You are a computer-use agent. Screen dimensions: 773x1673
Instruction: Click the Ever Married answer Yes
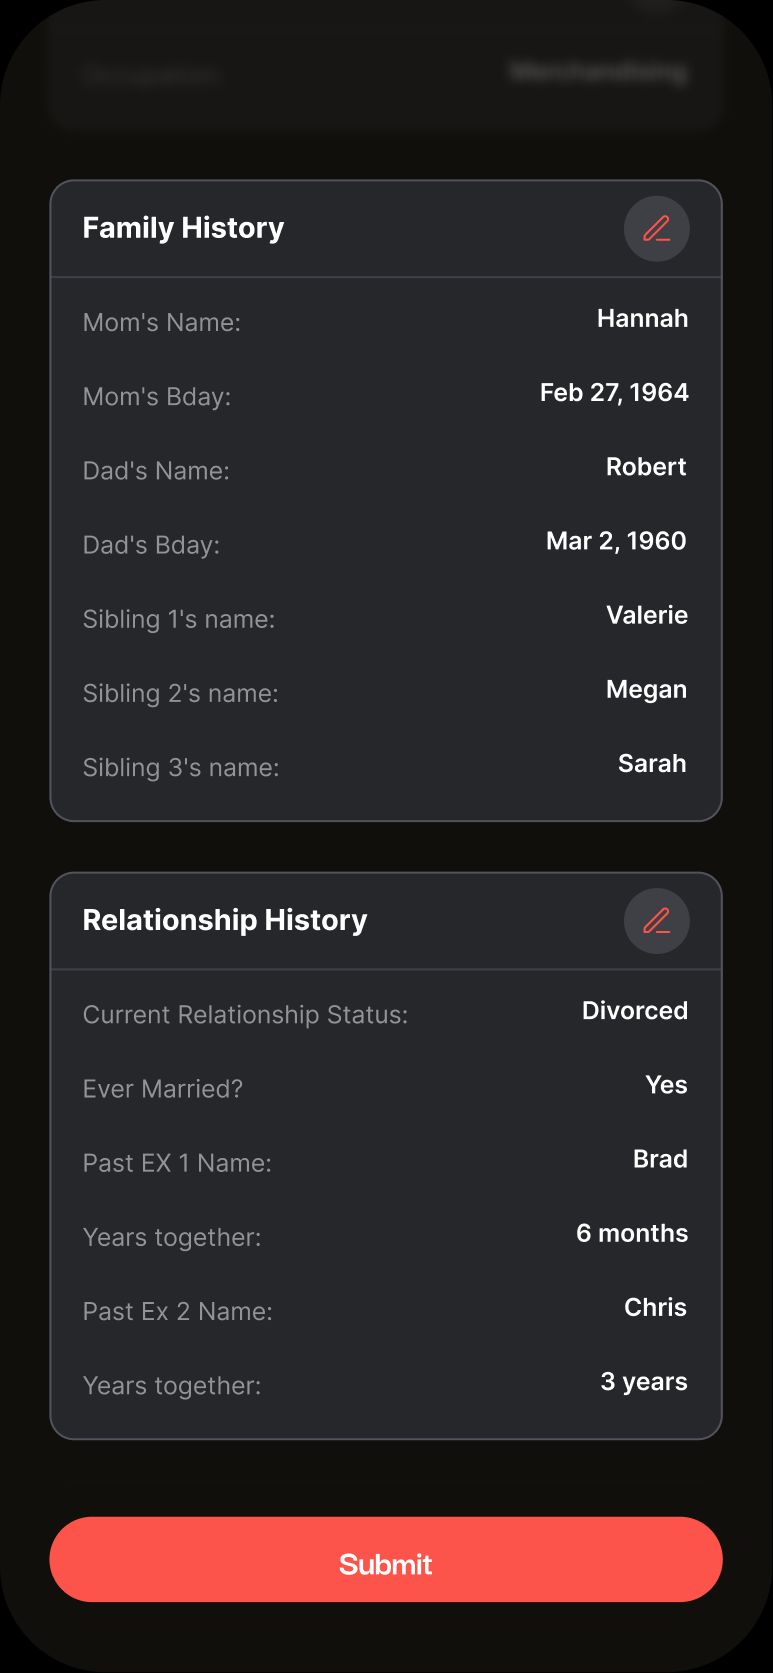click(x=666, y=1085)
